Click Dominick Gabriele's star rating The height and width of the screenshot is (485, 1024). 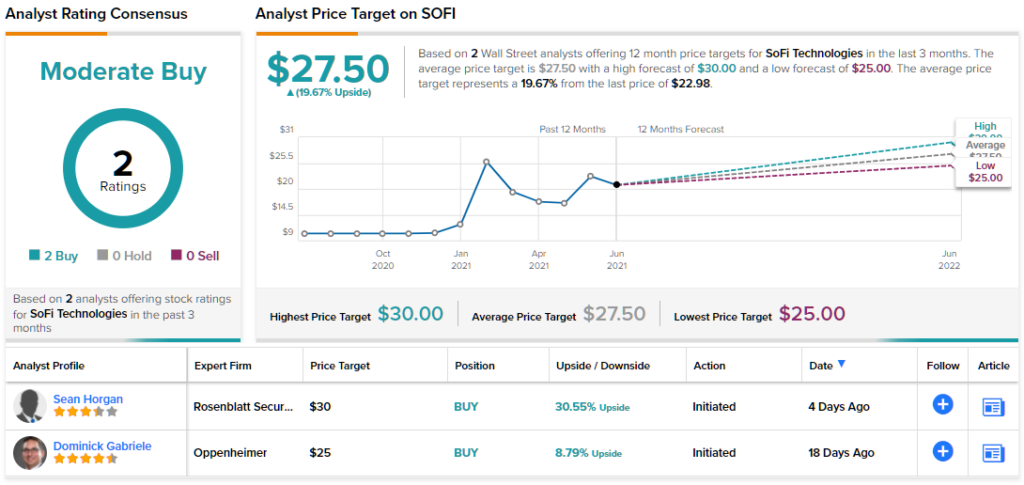pyautogui.click(x=85, y=459)
